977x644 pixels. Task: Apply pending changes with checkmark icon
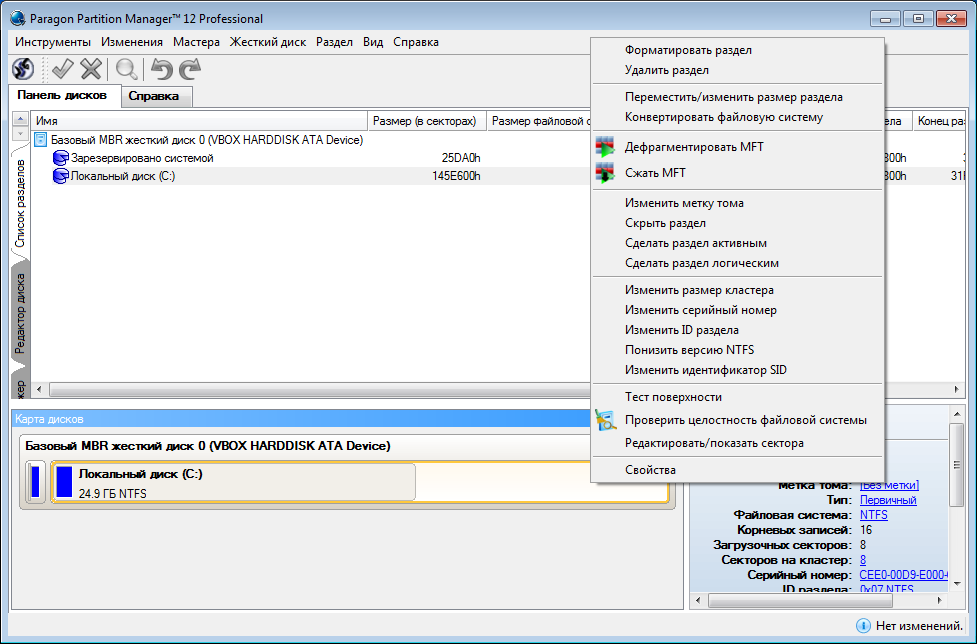63,68
